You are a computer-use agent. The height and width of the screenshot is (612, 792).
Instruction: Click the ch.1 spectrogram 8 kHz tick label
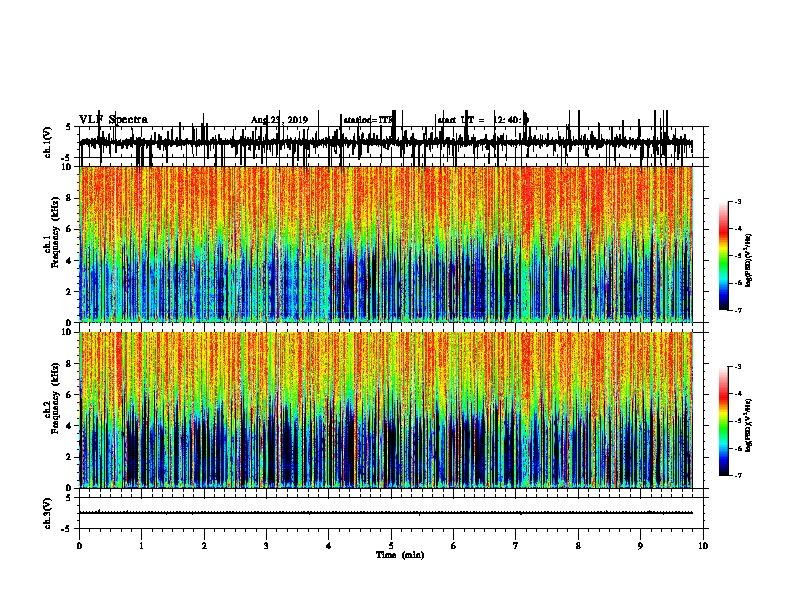[70, 198]
